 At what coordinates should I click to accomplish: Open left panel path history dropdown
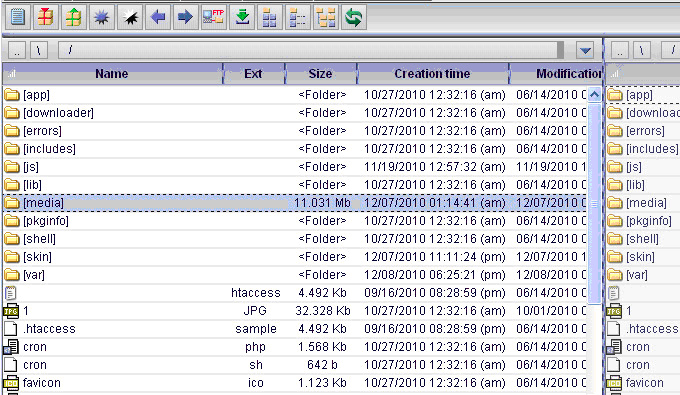click(x=585, y=51)
